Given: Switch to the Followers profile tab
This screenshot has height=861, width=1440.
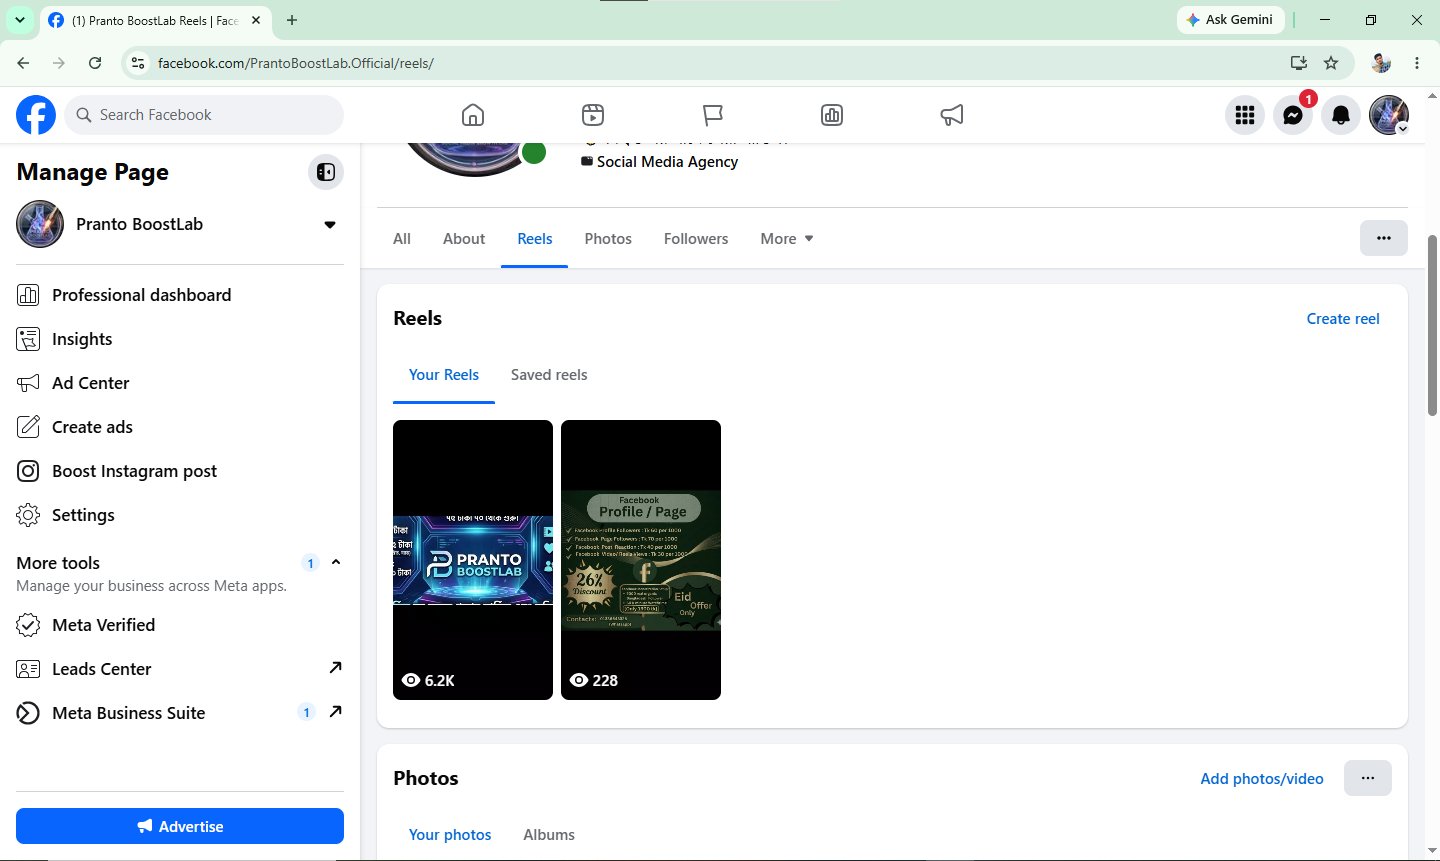Looking at the screenshot, I should pos(696,239).
